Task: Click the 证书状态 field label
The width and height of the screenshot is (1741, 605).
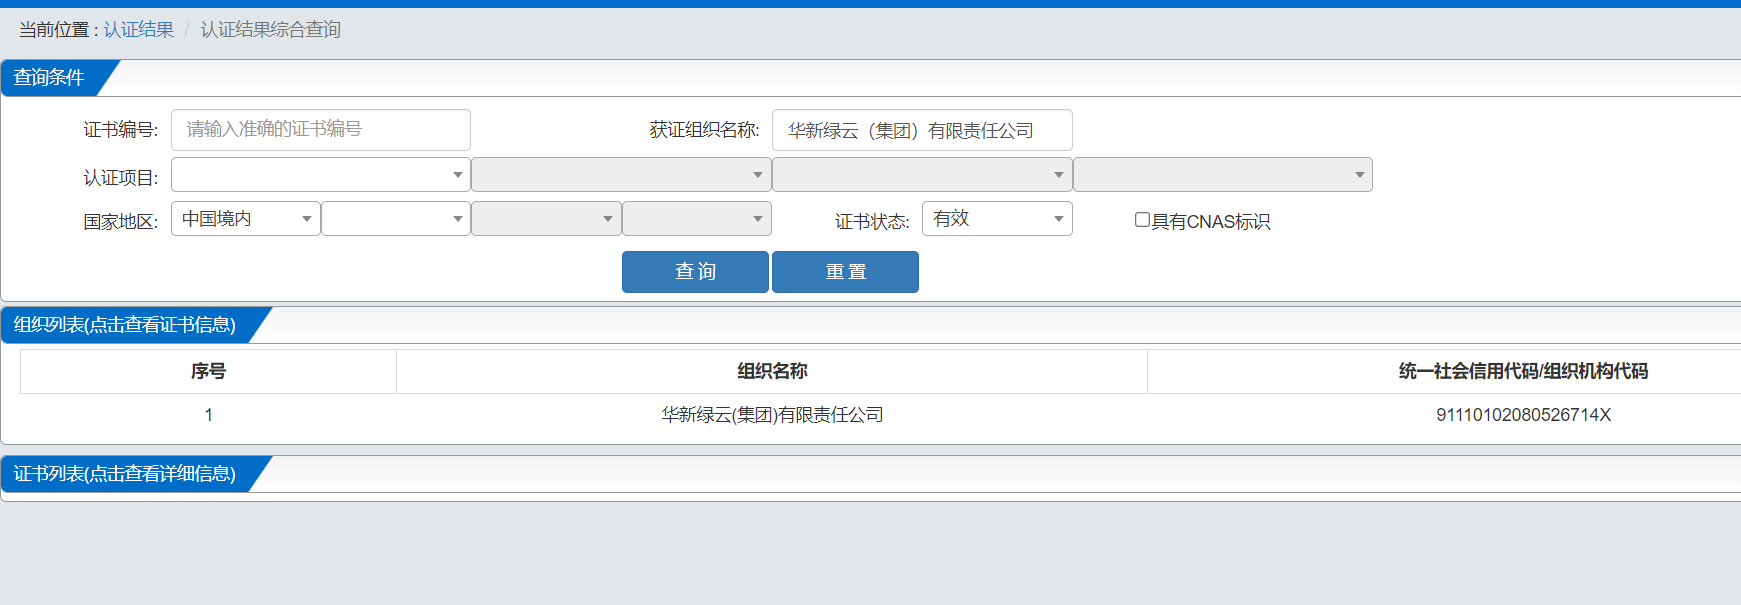Action: click(872, 222)
